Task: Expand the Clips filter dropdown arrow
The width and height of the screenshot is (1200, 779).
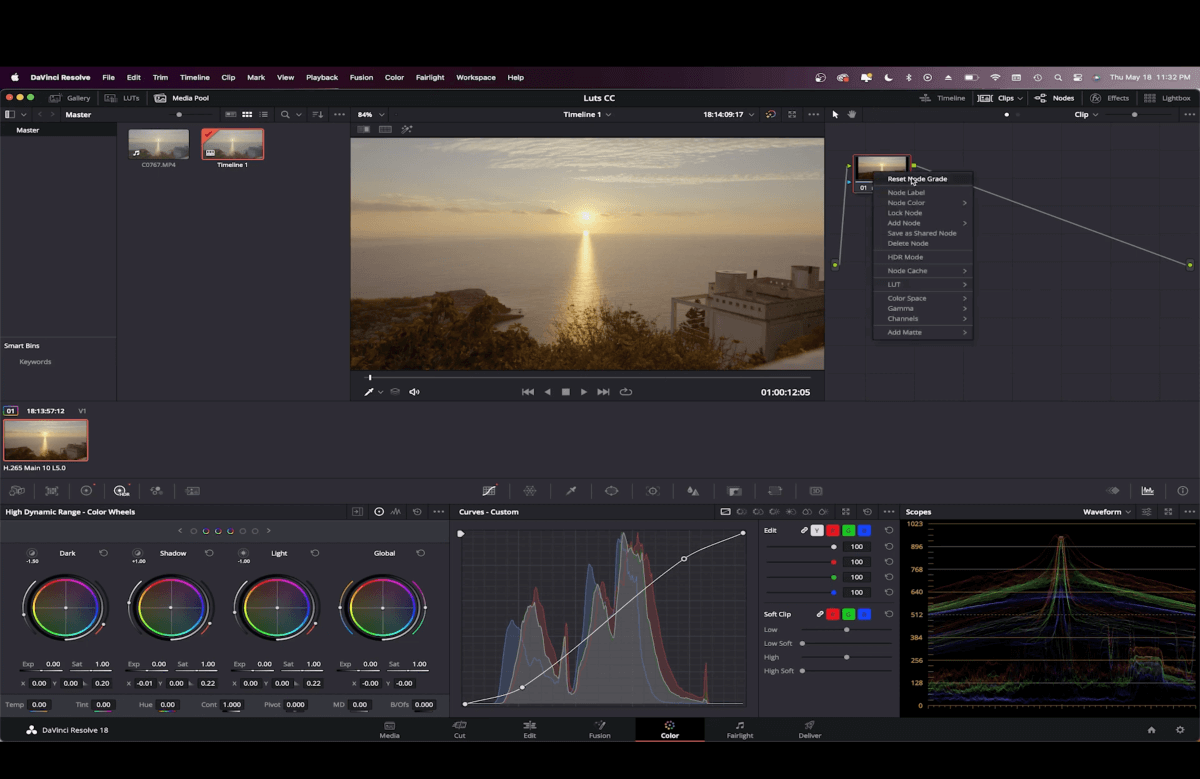Action: click(1020, 98)
